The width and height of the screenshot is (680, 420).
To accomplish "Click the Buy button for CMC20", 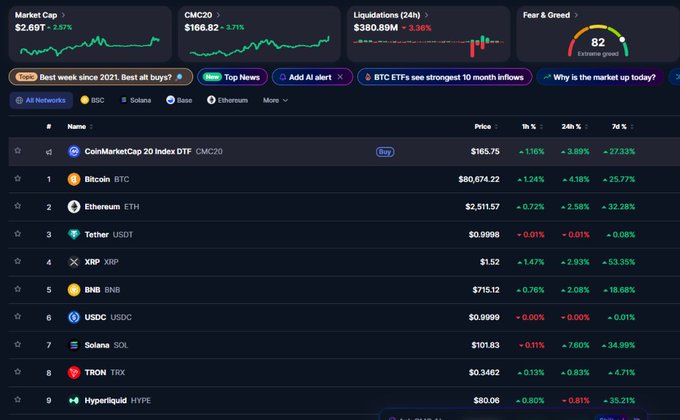I will tap(385, 152).
